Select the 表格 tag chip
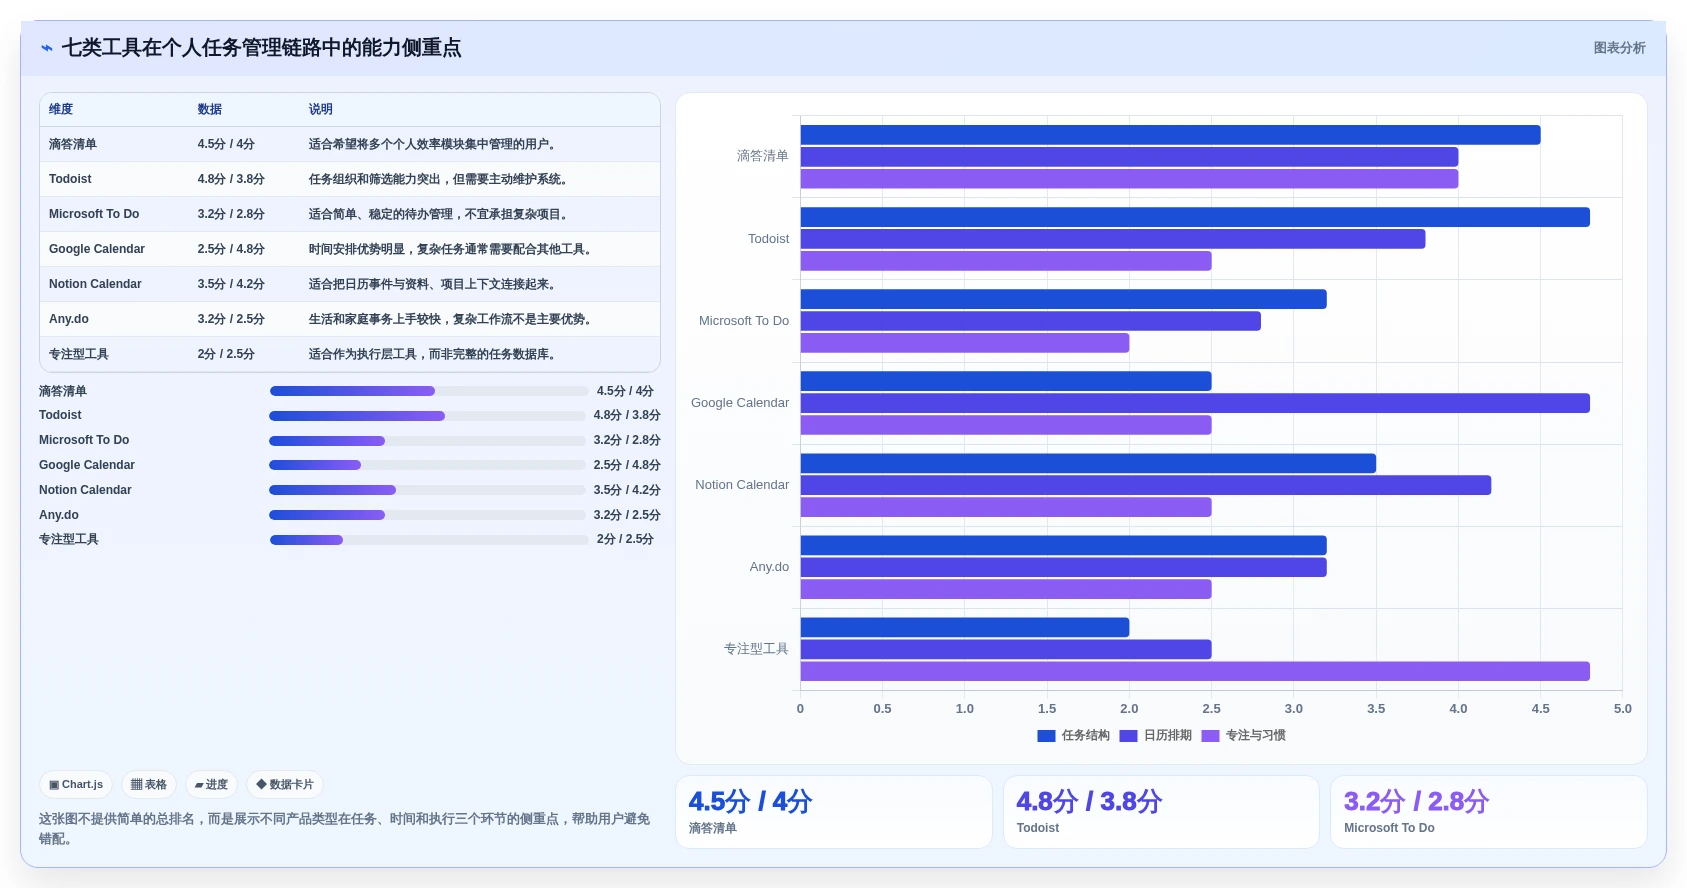 tap(149, 785)
